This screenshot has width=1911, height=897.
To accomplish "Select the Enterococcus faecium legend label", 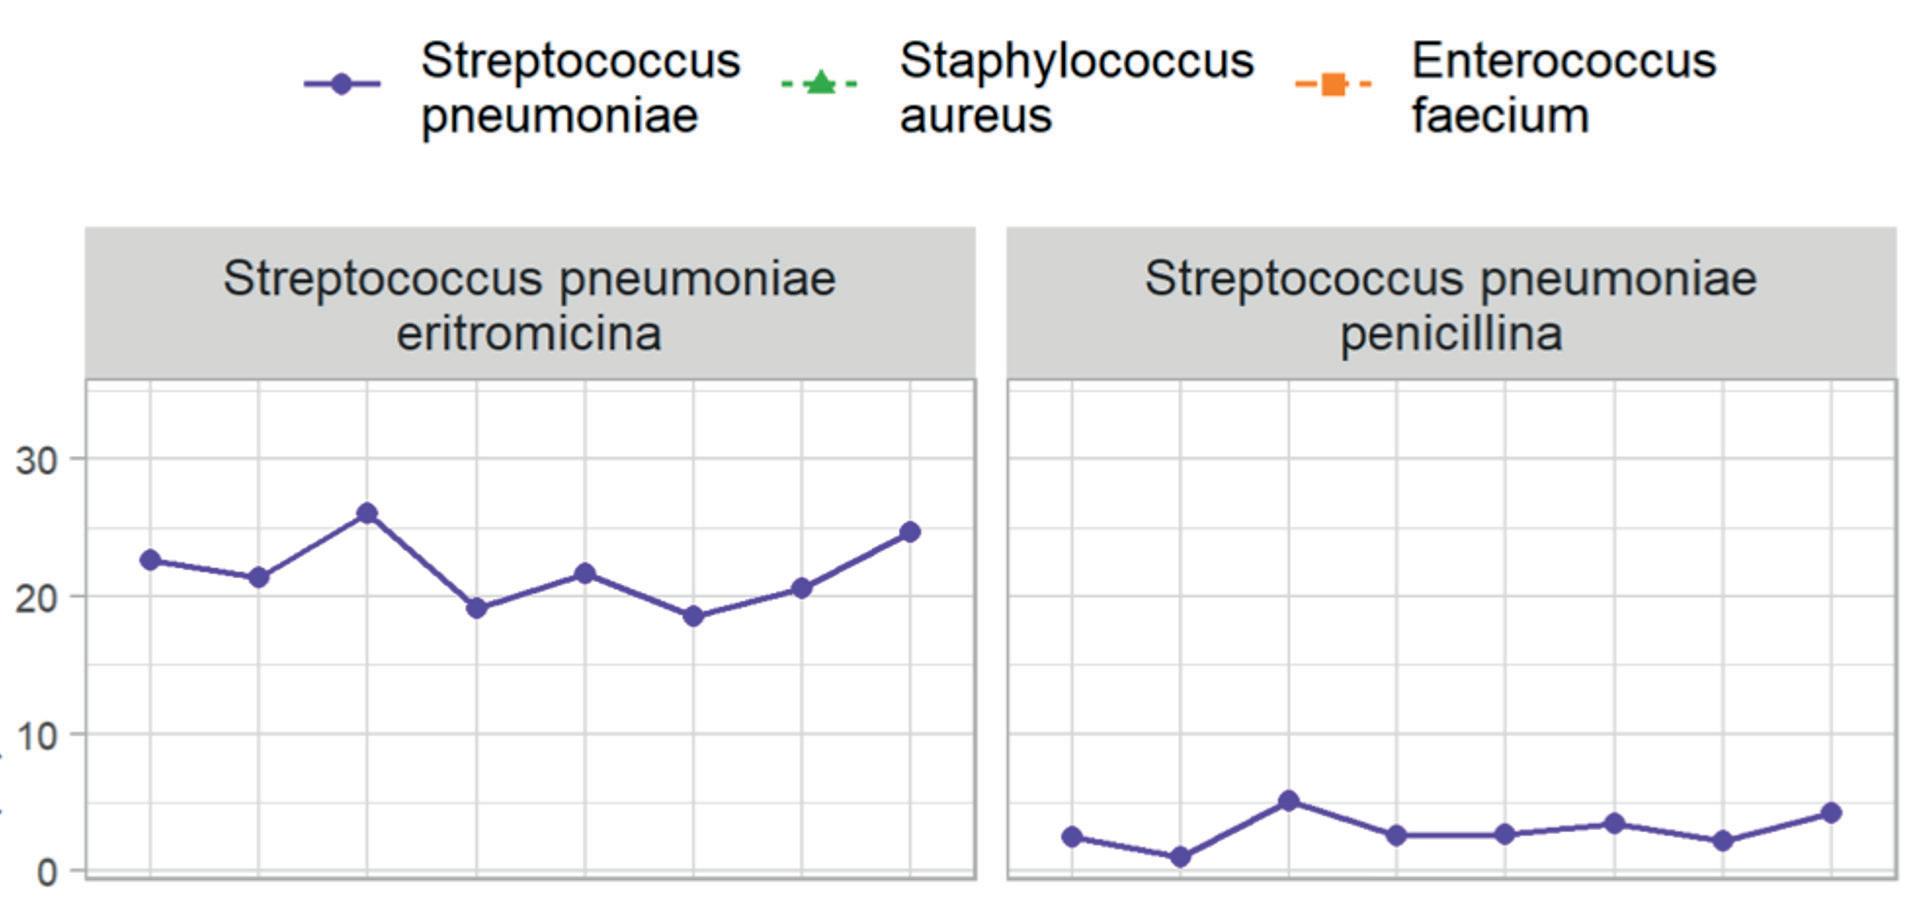I will click(x=1563, y=87).
